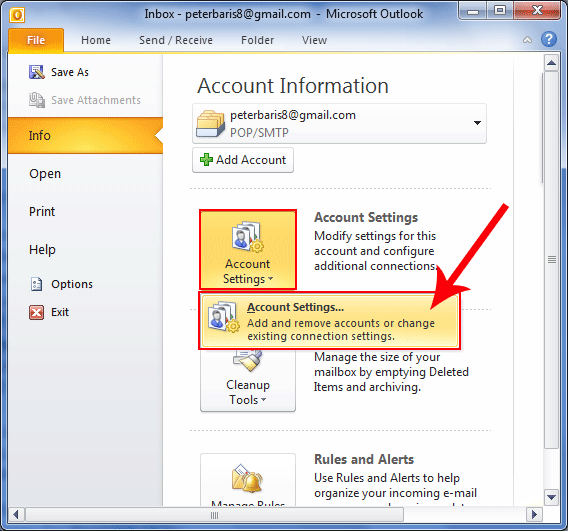568x531 pixels.
Task: Open the View tab
Action: pyautogui.click(x=314, y=40)
